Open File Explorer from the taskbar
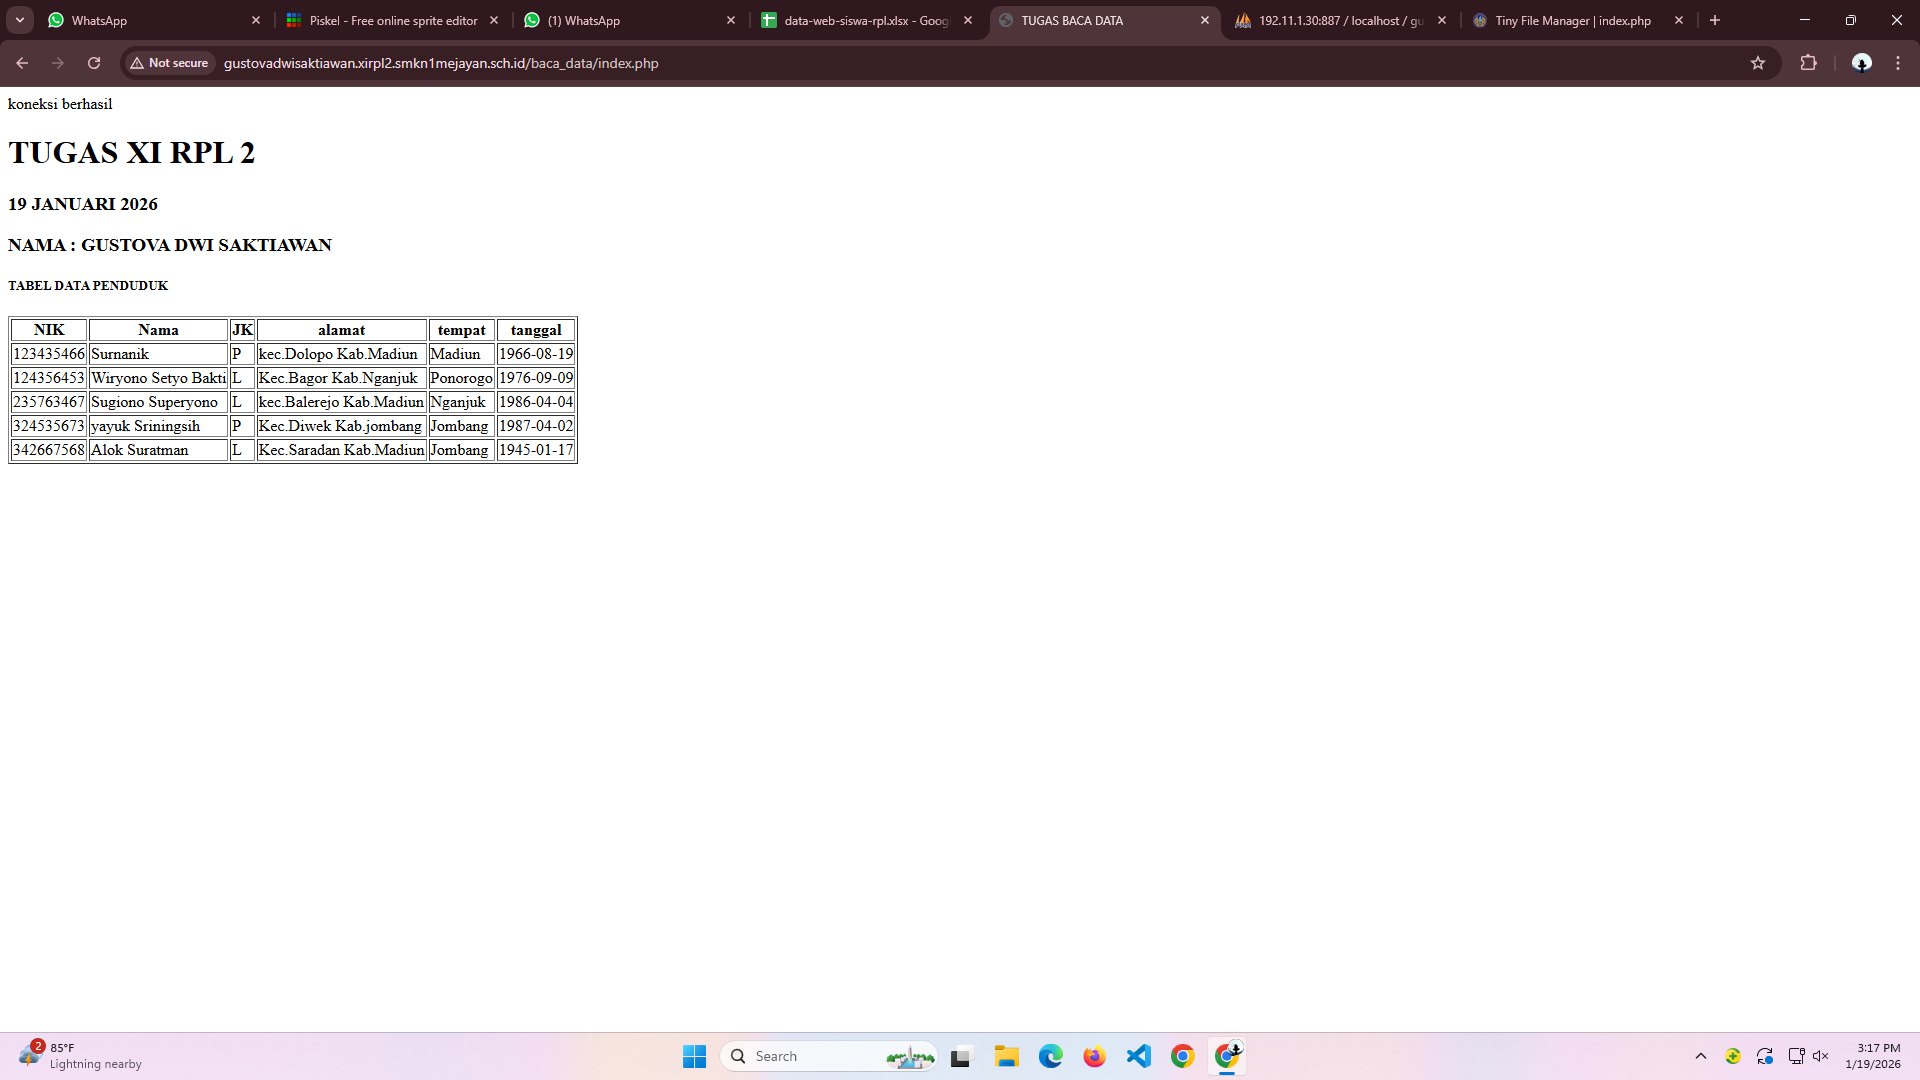1920x1080 pixels. tap(1006, 1056)
